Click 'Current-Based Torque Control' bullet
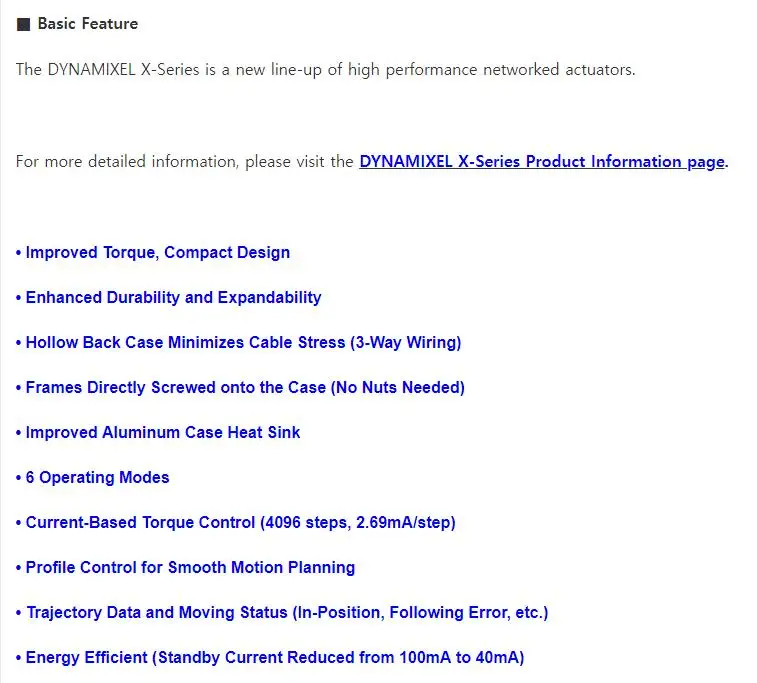 pyautogui.click(x=236, y=522)
